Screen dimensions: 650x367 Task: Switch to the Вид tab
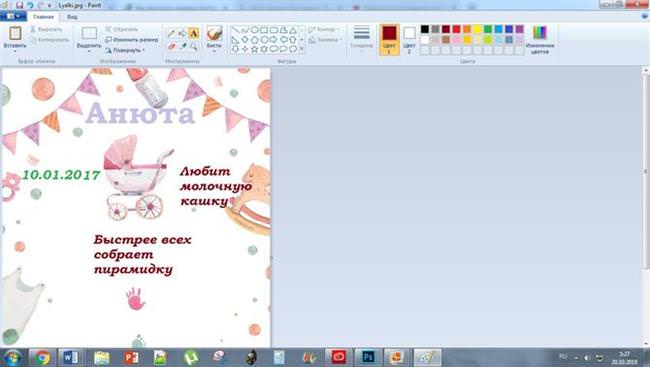click(72, 17)
